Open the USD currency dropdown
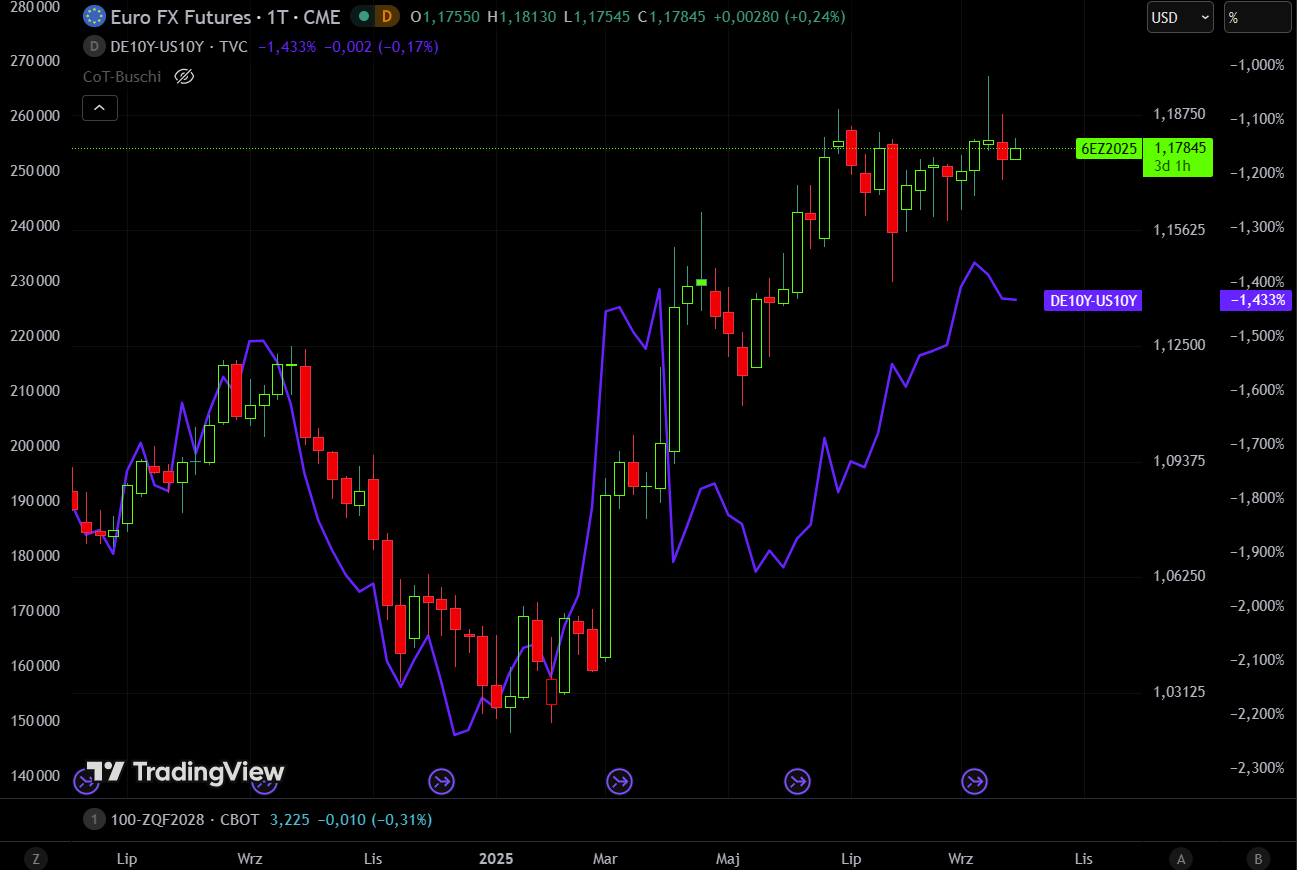 coord(1180,17)
